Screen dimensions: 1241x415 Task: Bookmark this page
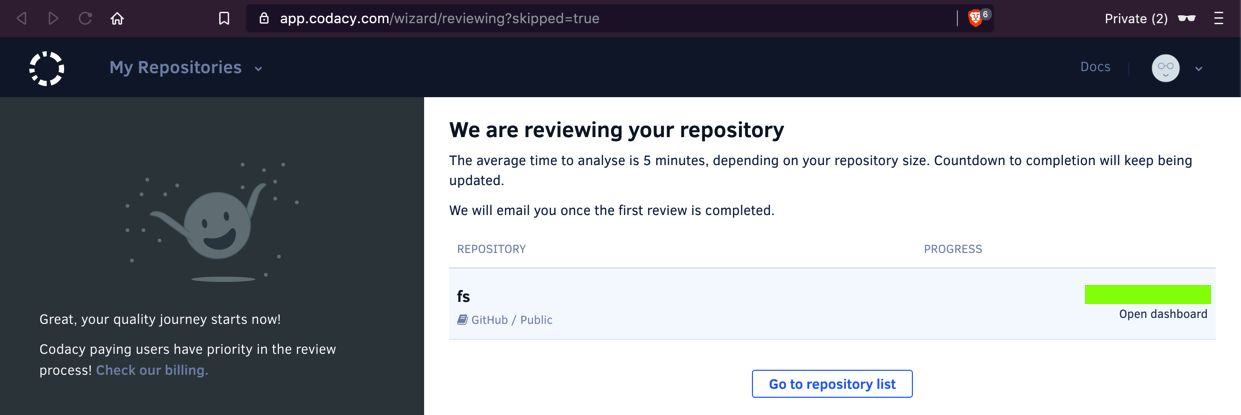click(x=224, y=18)
